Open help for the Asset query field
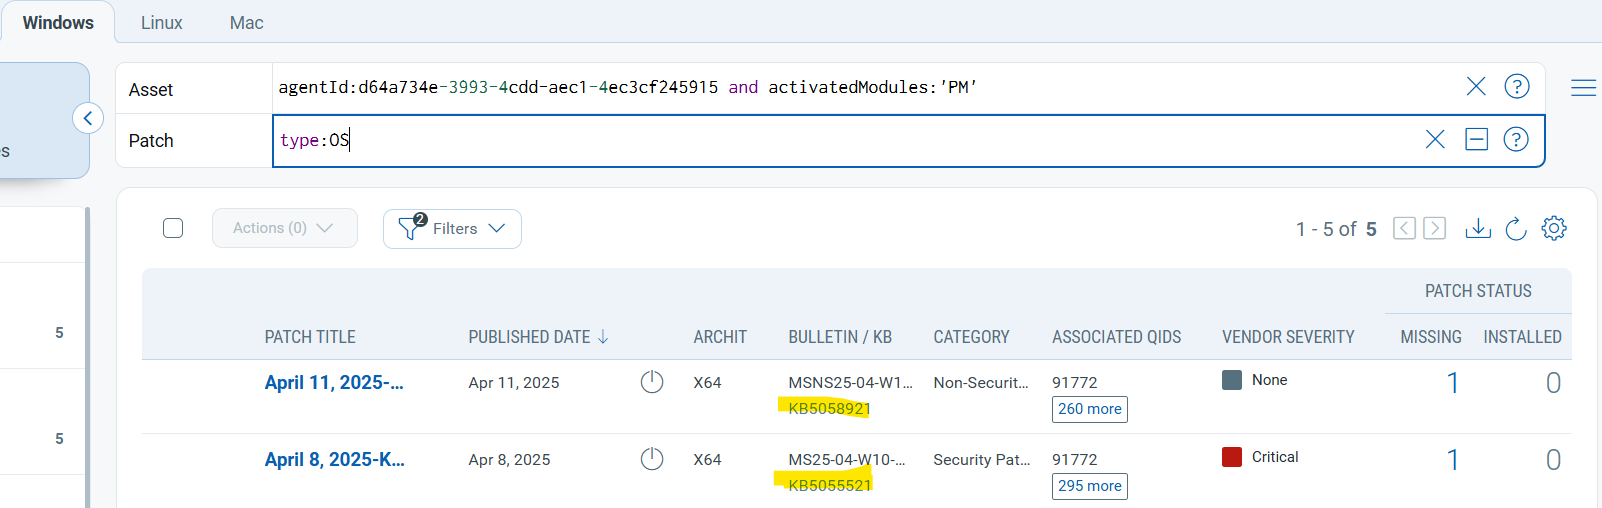 (1516, 87)
